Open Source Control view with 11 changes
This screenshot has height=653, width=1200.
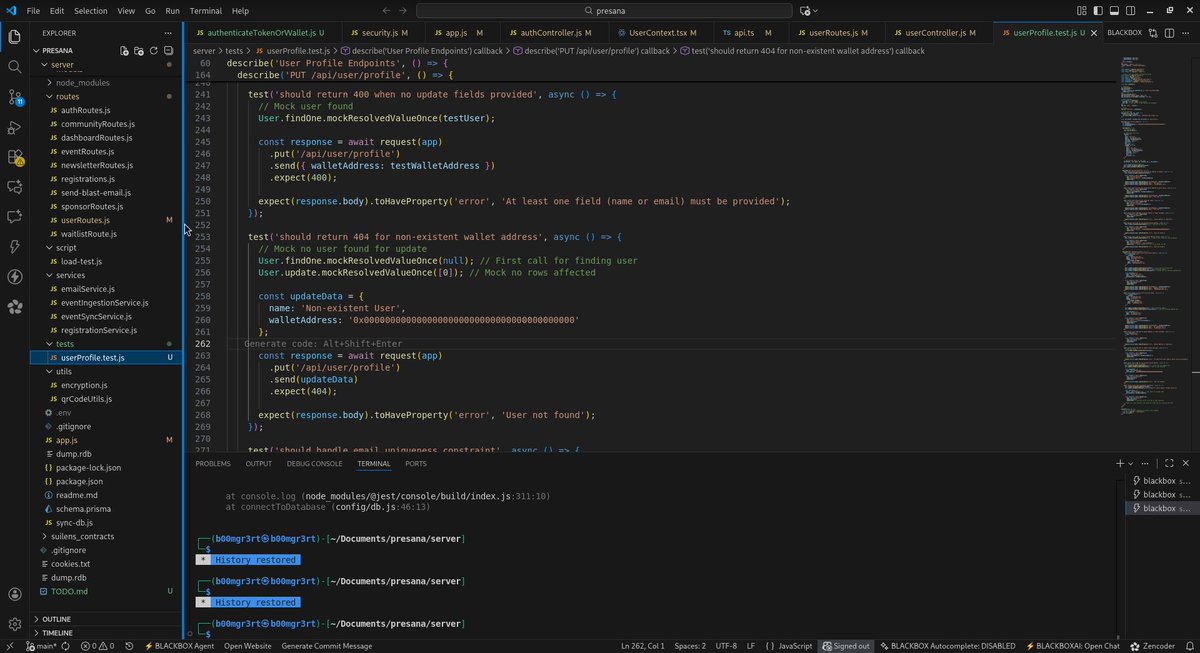click(x=15, y=97)
